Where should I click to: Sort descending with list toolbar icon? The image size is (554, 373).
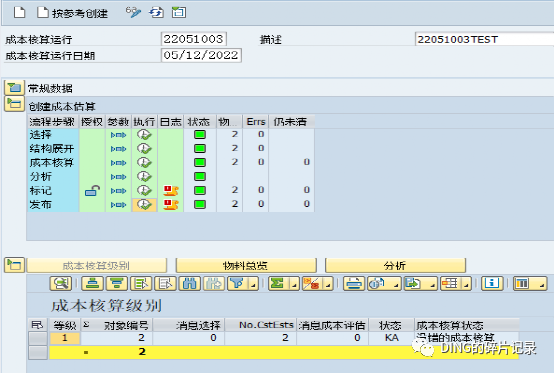117,283
